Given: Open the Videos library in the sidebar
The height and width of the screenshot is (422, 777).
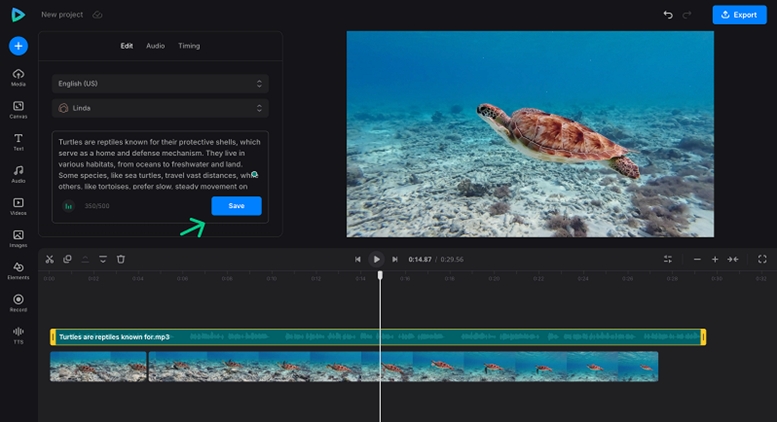Looking at the screenshot, I should pyautogui.click(x=18, y=205).
